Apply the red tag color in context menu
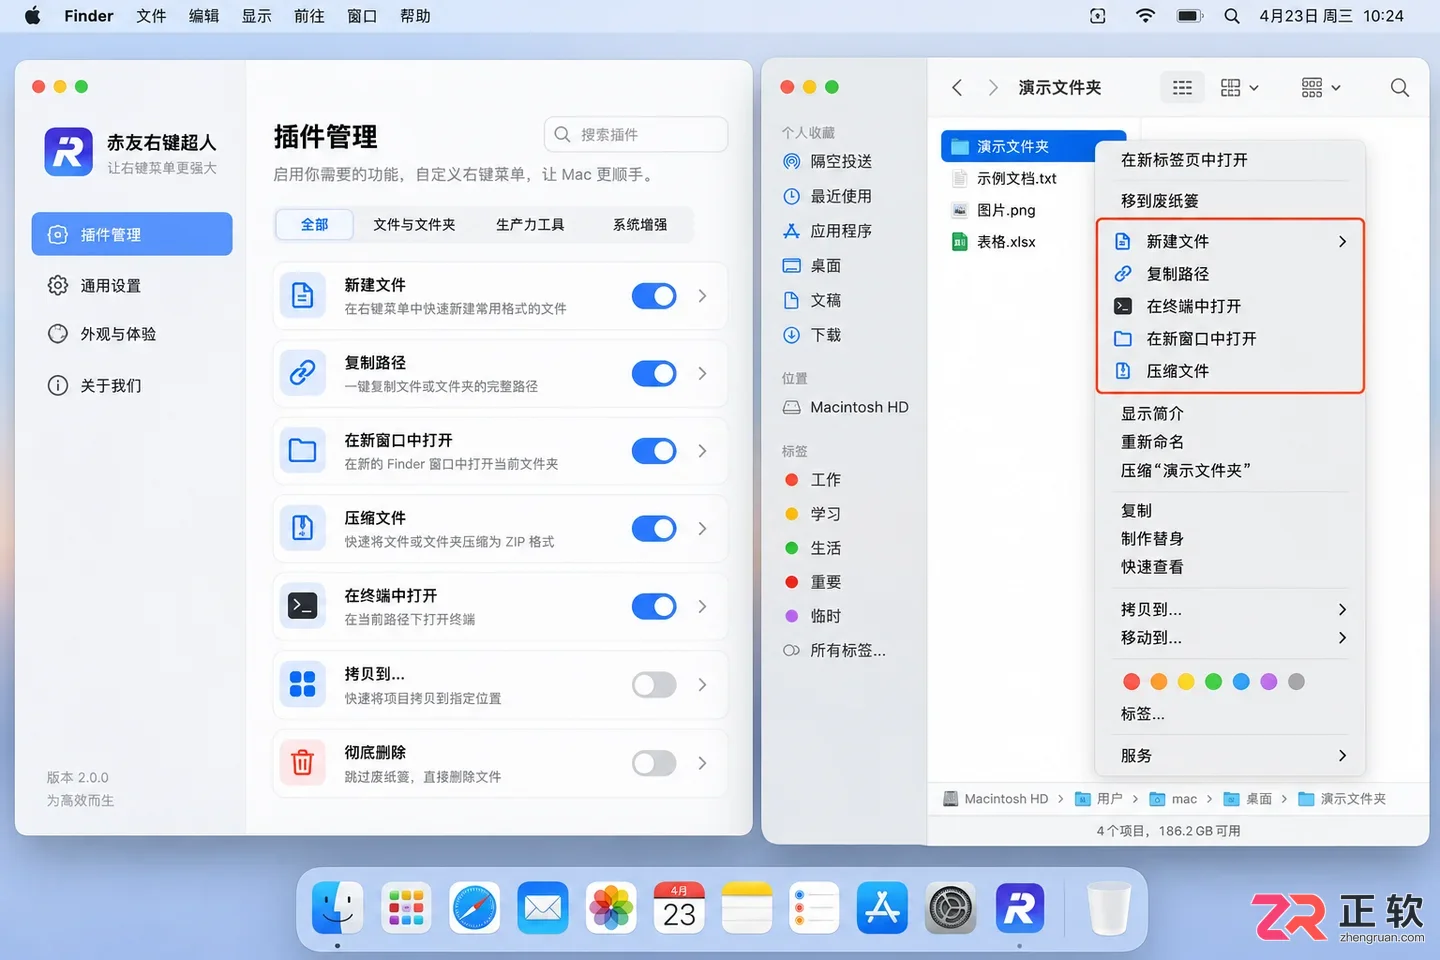The width and height of the screenshot is (1440, 960). 1131,682
